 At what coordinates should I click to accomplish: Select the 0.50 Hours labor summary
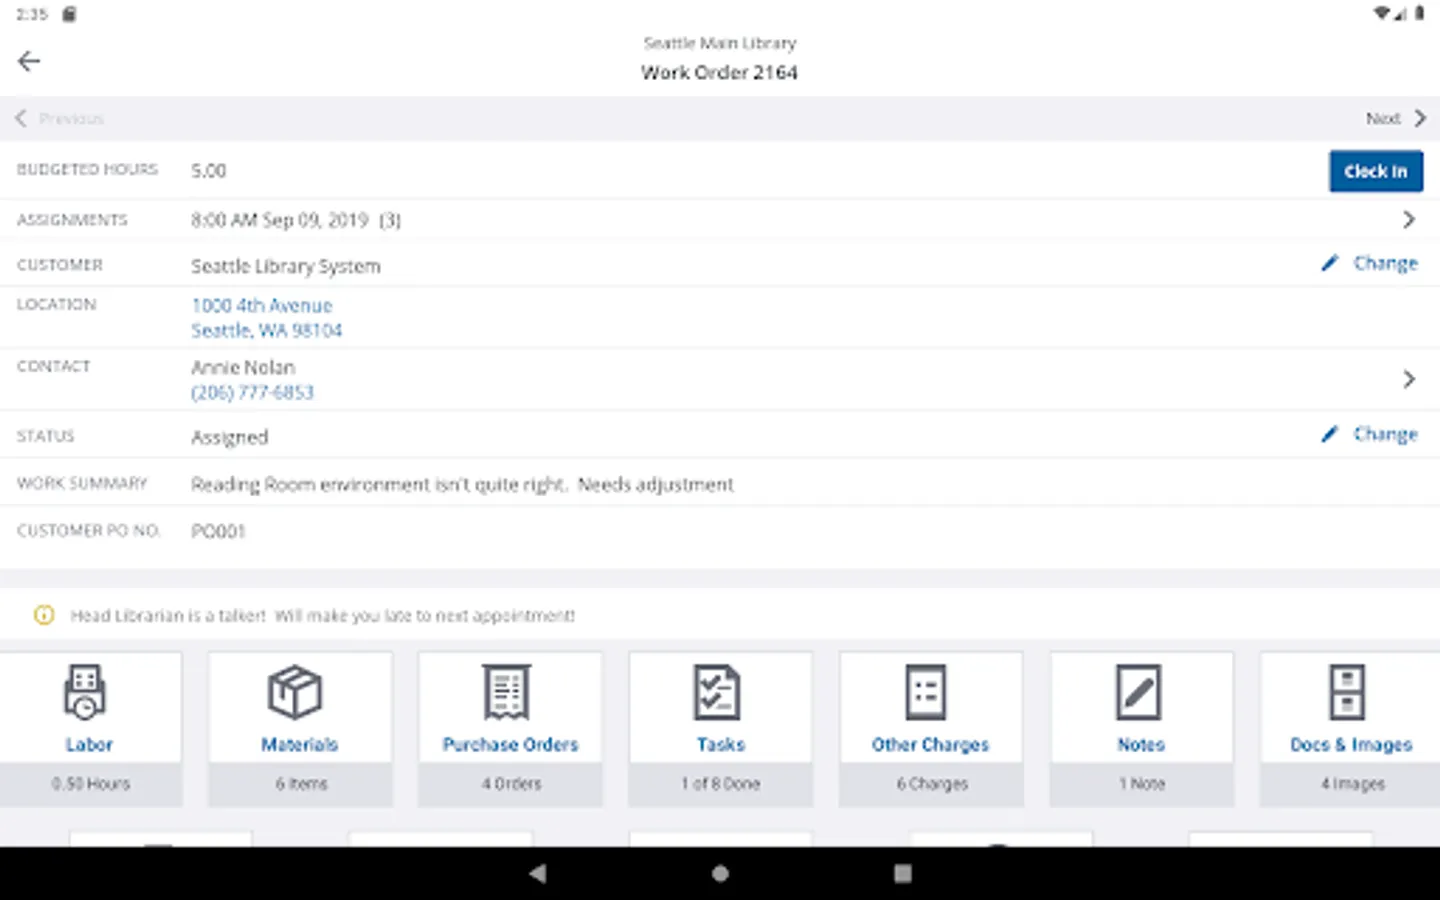tap(91, 785)
